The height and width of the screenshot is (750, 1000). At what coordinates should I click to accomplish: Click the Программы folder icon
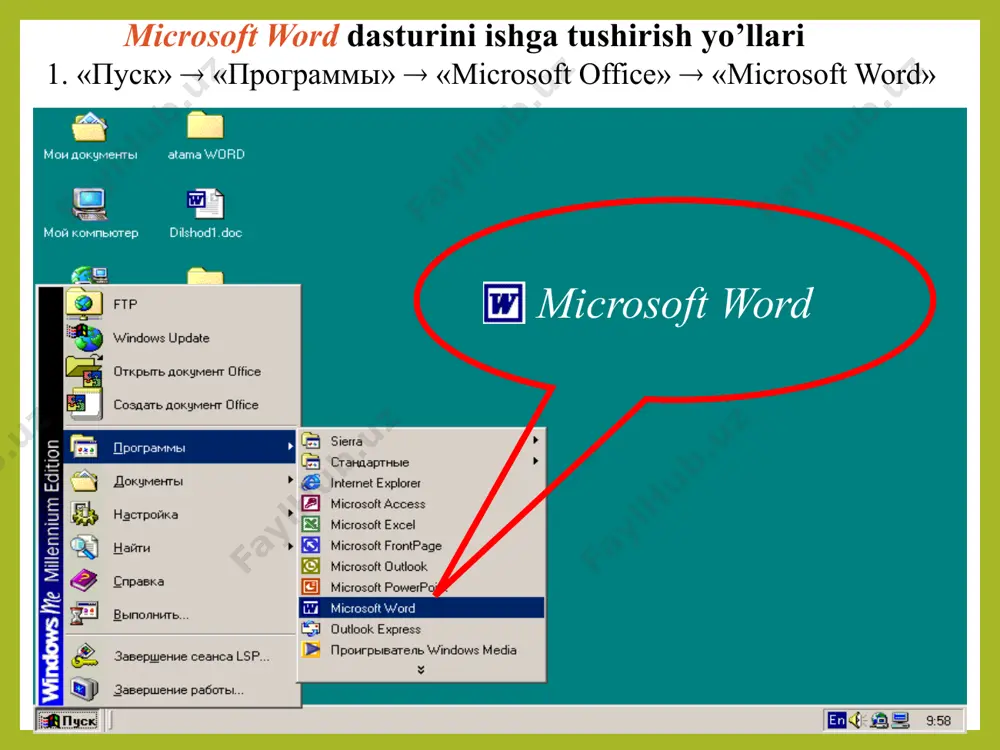84,447
